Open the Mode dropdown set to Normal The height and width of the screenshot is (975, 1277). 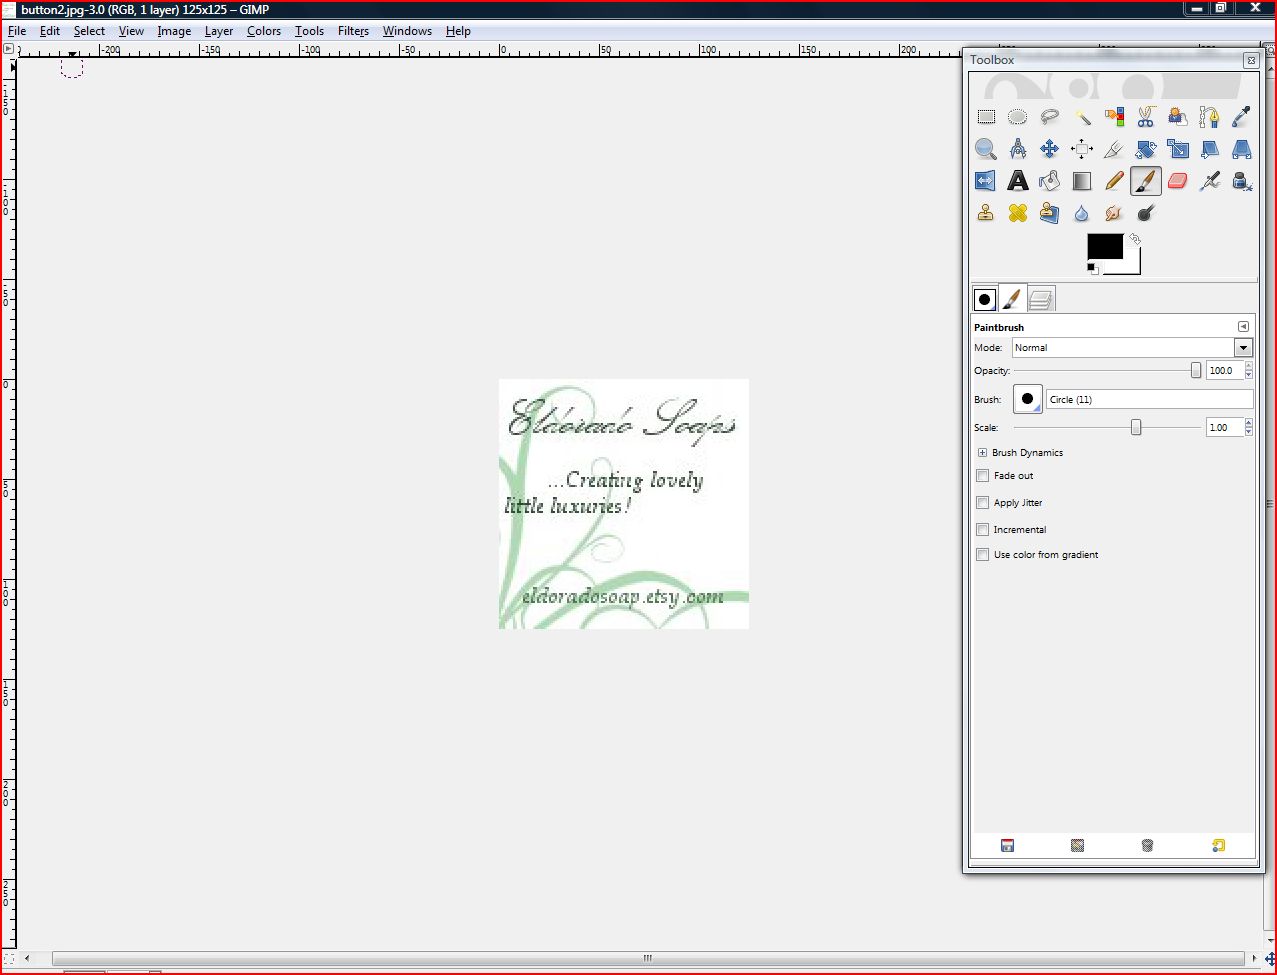pos(1132,348)
